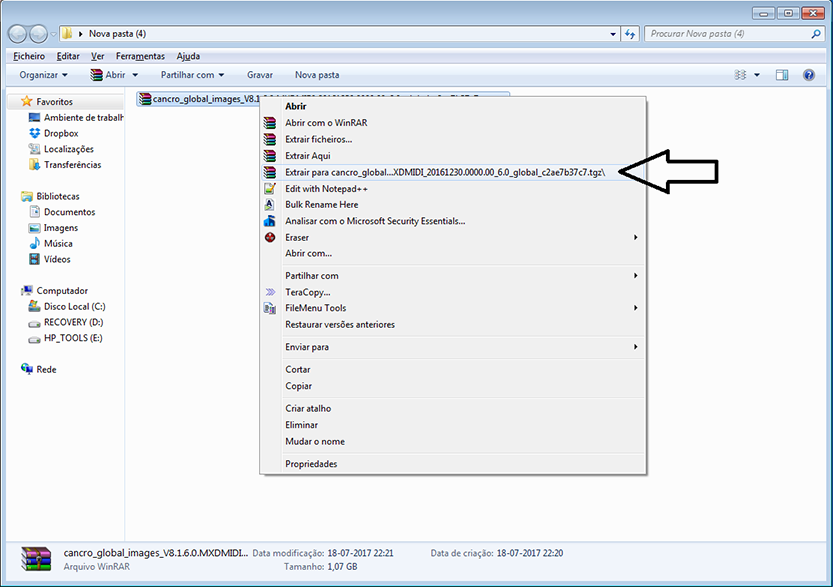Click Notepad++ icon in context menu
The width and height of the screenshot is (833, 587).
pyautogui.click(x=269, y=188)
